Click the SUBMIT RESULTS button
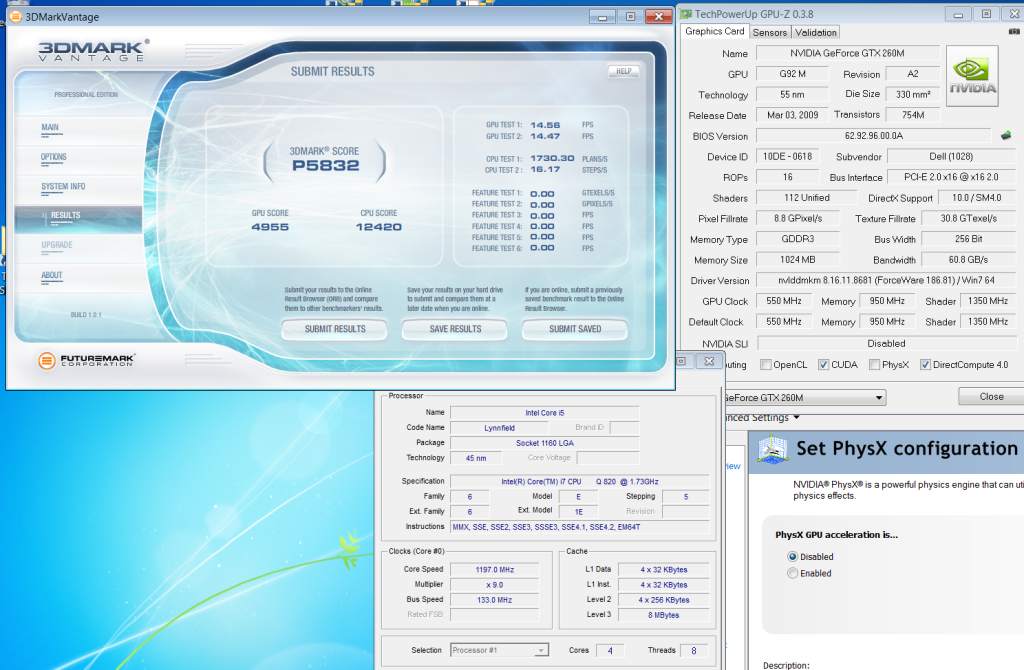This screenshot has width=1024, height=670. 334,329
